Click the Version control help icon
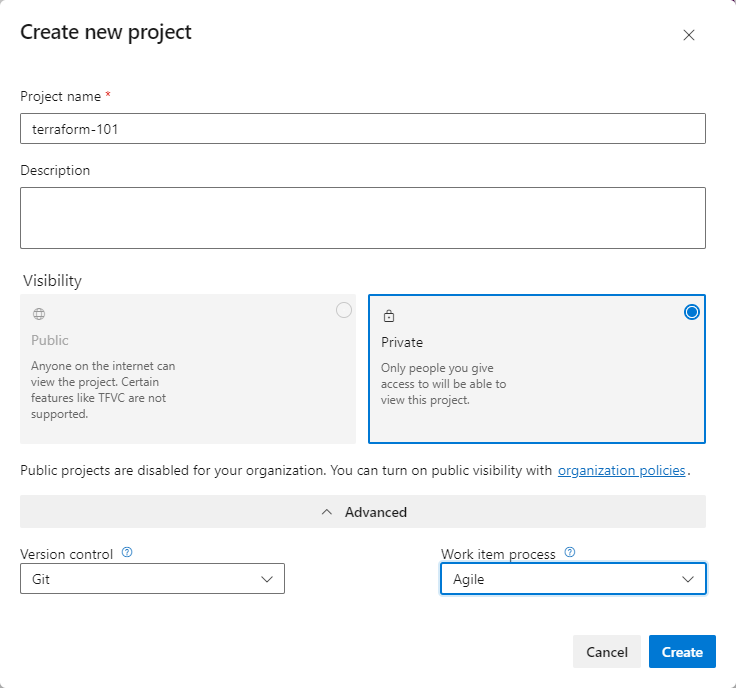Image resolution: width=736 pixels, height=688 pixels. 127,552
